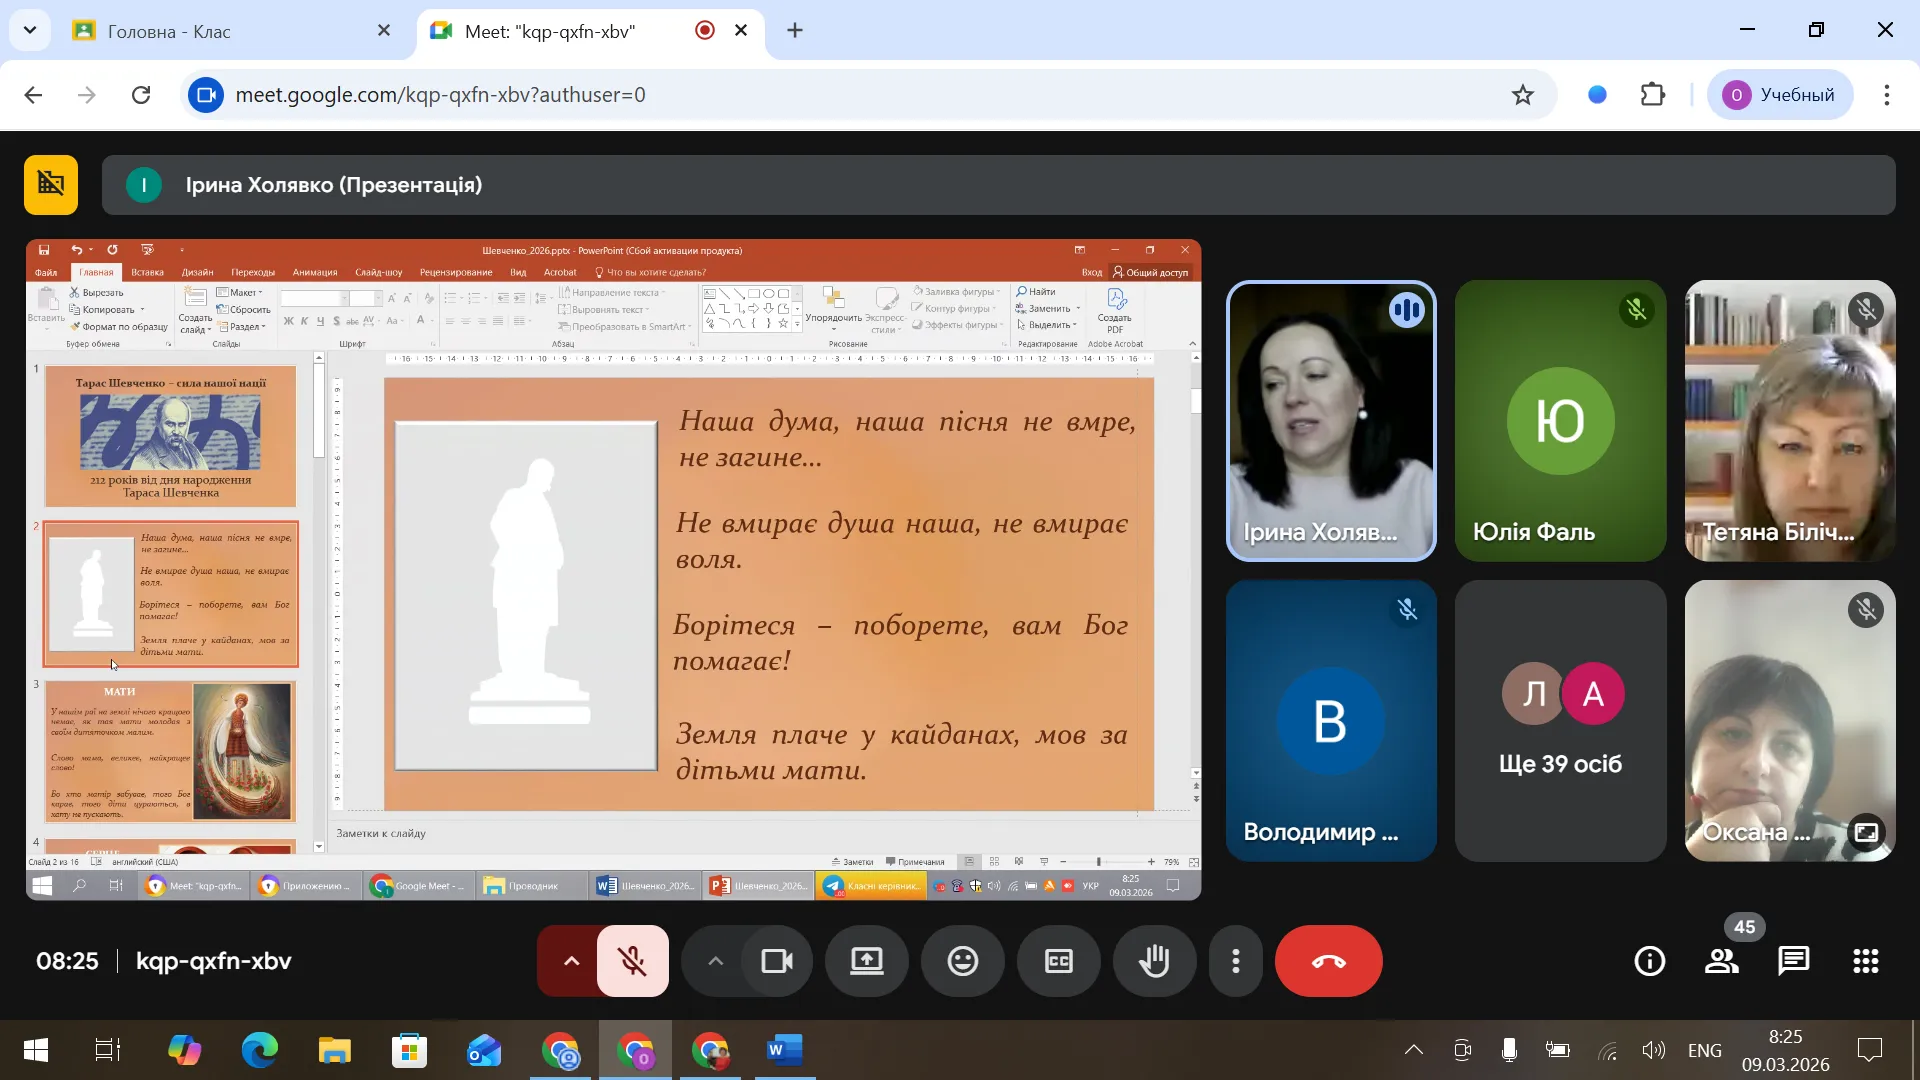Open More options three-dot menu in Meet
The height and width of the screenshot is (1080, 1920).
click(1236, 961)
